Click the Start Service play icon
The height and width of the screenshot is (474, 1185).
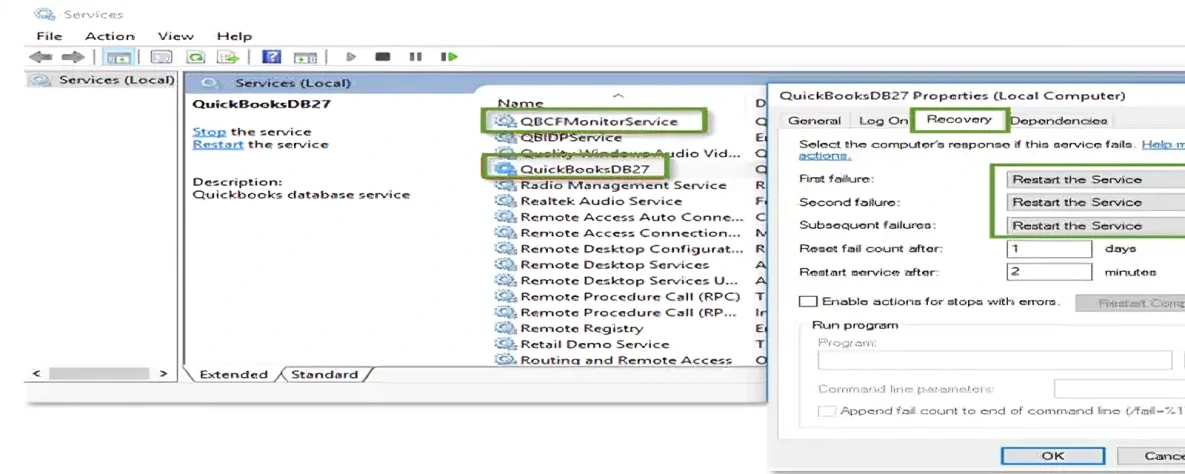point(351,57)
